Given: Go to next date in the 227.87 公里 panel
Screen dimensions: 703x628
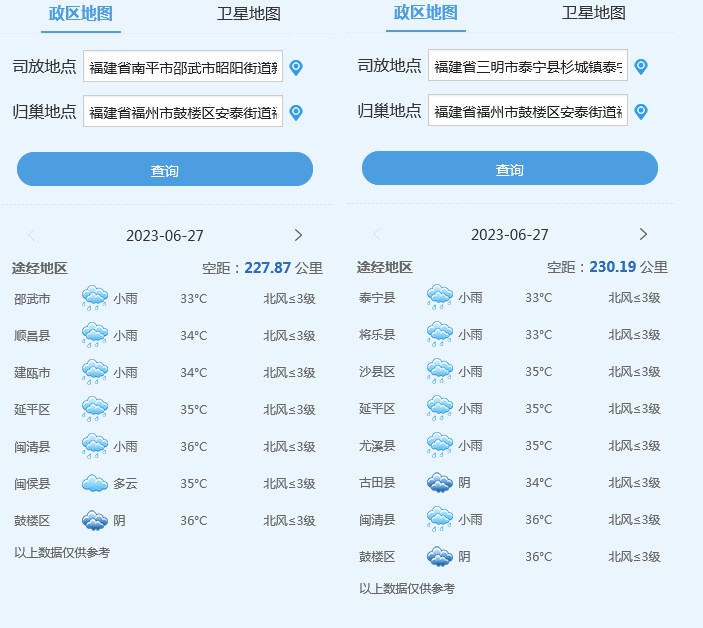Looking at the screenshot, I should pyautogui.click(x=298, y=235).
